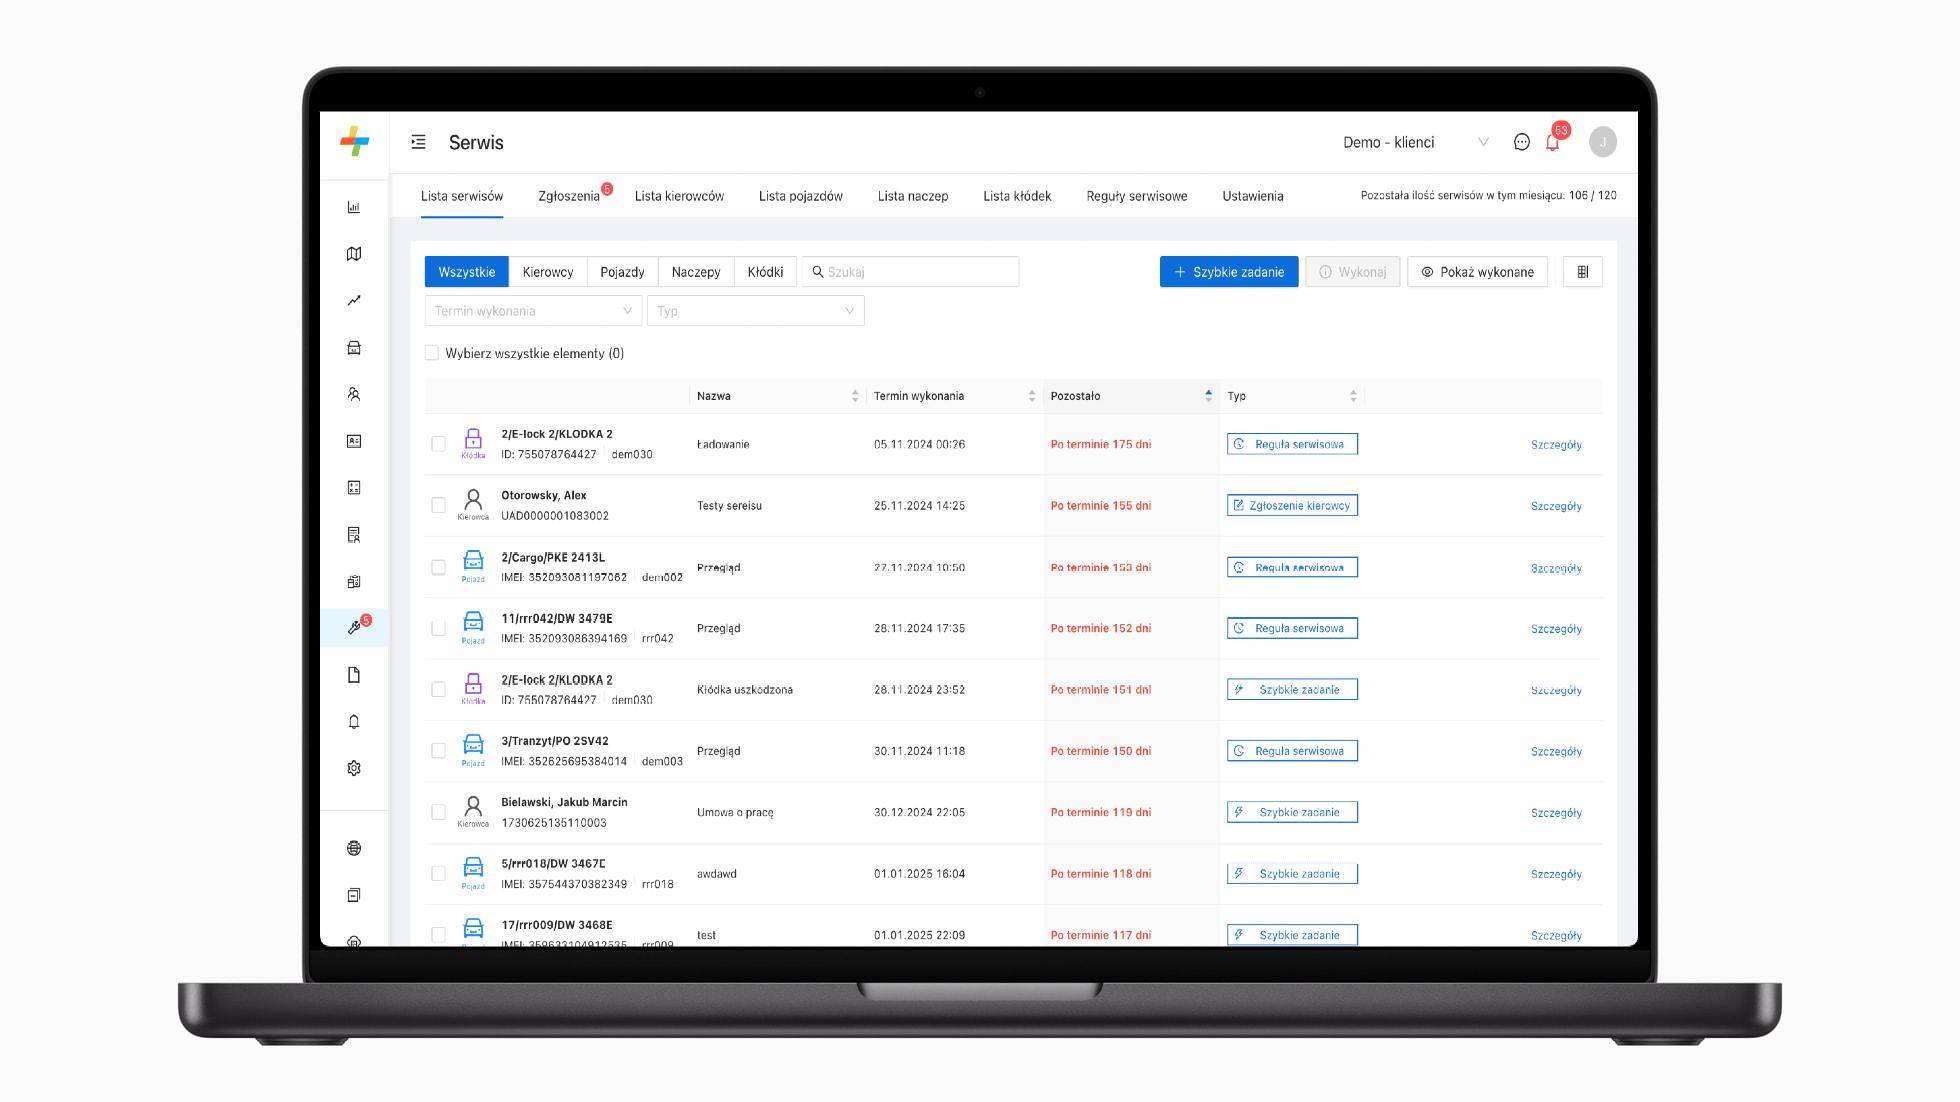Check 'Wybierz wszystkie elementy' checkbox

click(x=432, y=353)
